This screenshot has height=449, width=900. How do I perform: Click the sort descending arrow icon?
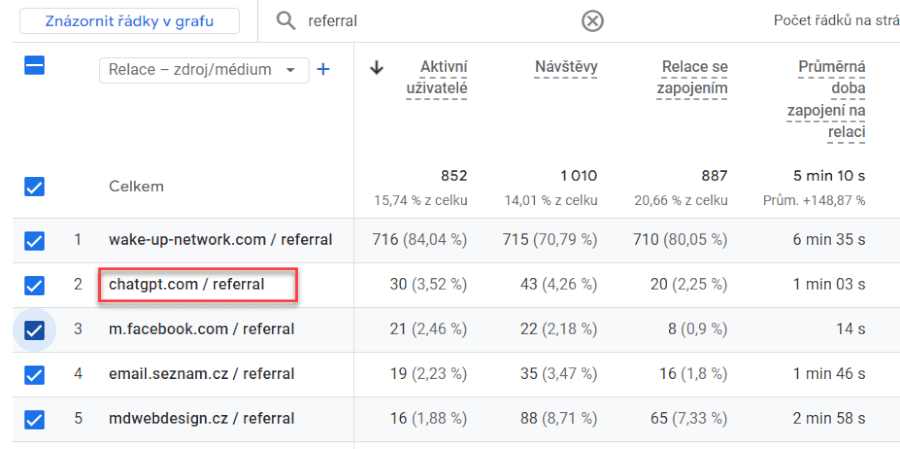coord(377,68)
